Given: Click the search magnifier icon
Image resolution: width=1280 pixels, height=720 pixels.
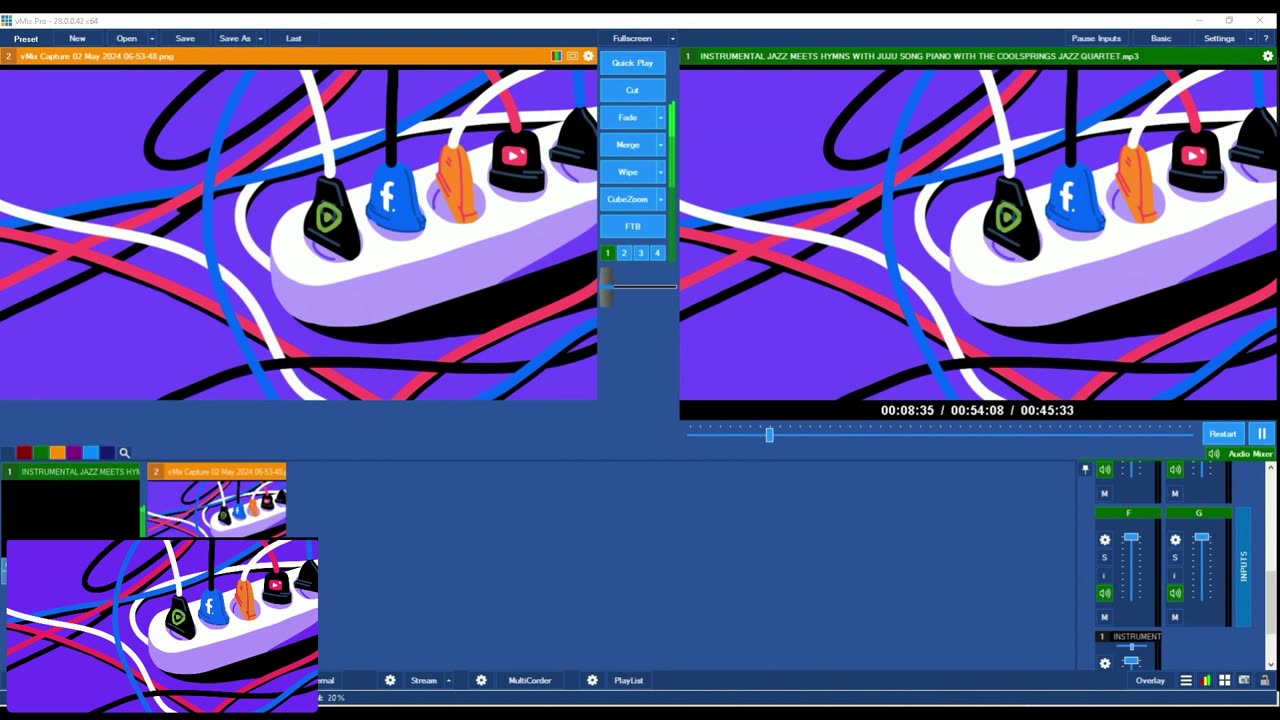Looking at the screenshot, I should (125, 453).
